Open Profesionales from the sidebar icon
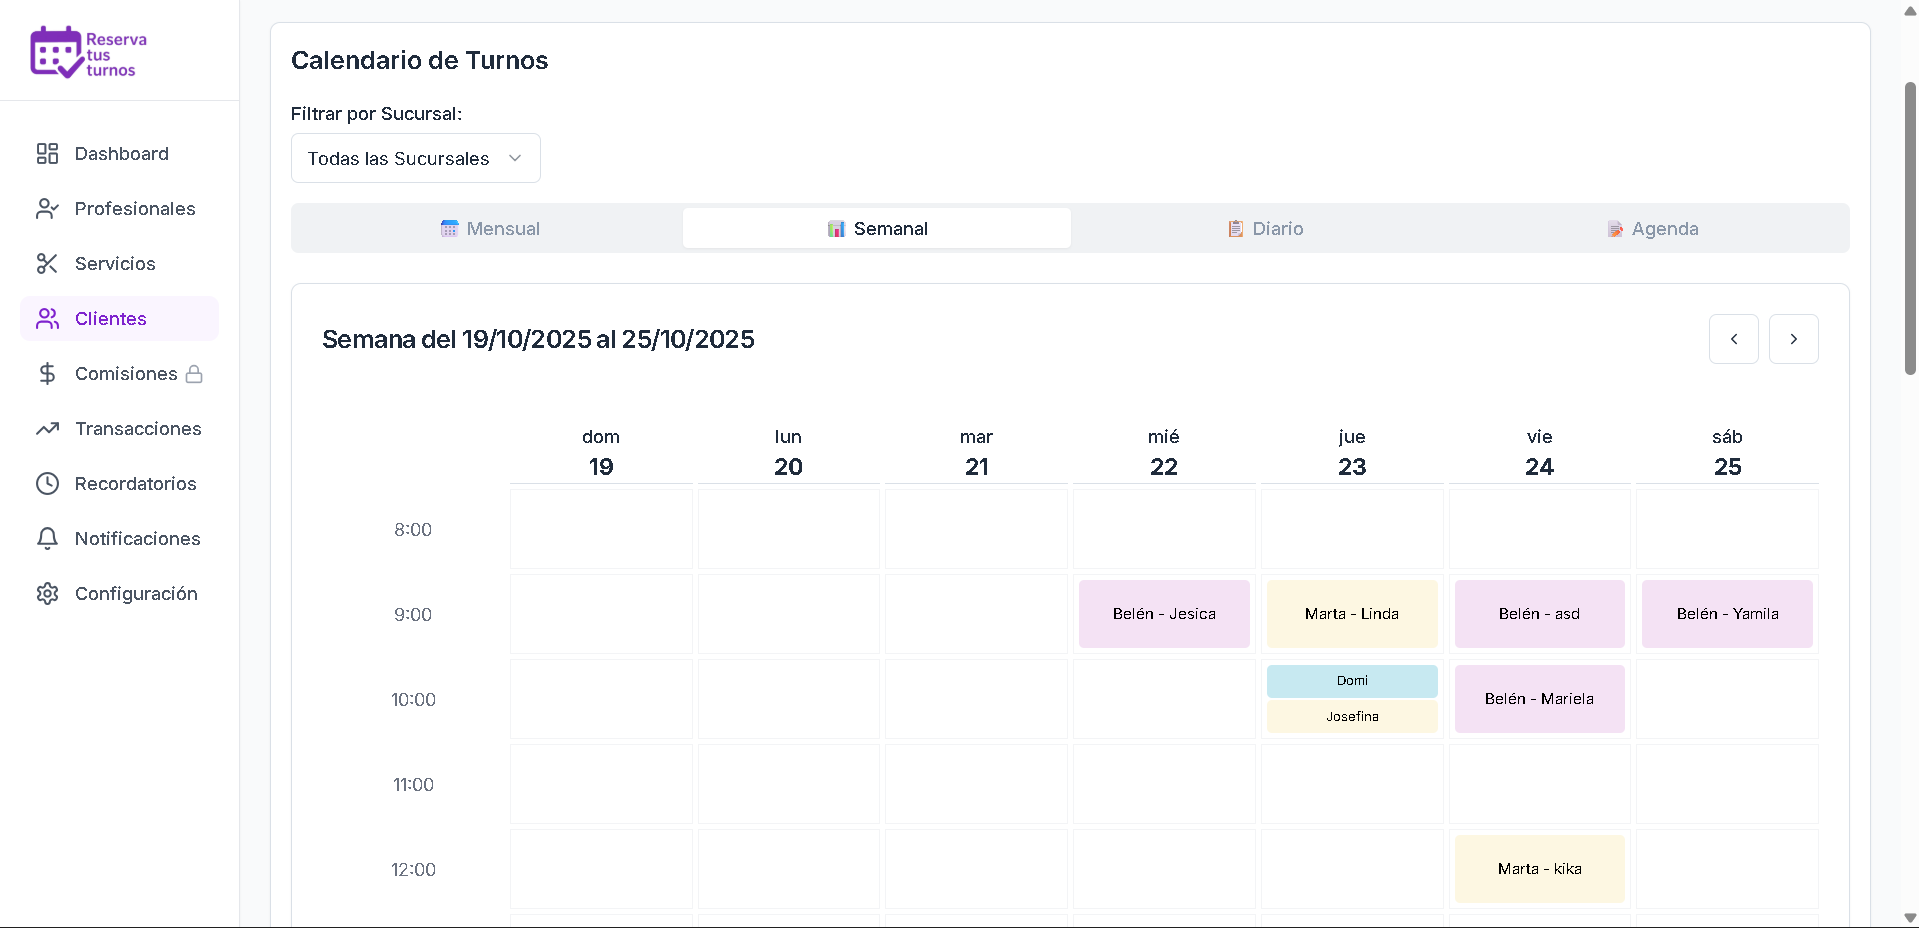1919x928 pixels. (47, 208)
